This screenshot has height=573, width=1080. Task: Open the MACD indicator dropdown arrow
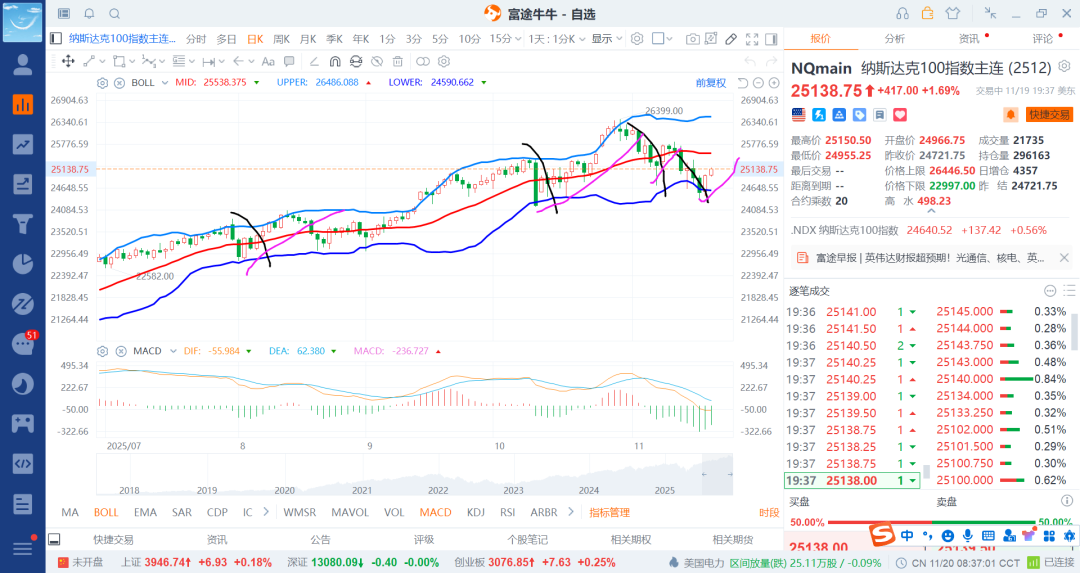click(x=173, y=351)
